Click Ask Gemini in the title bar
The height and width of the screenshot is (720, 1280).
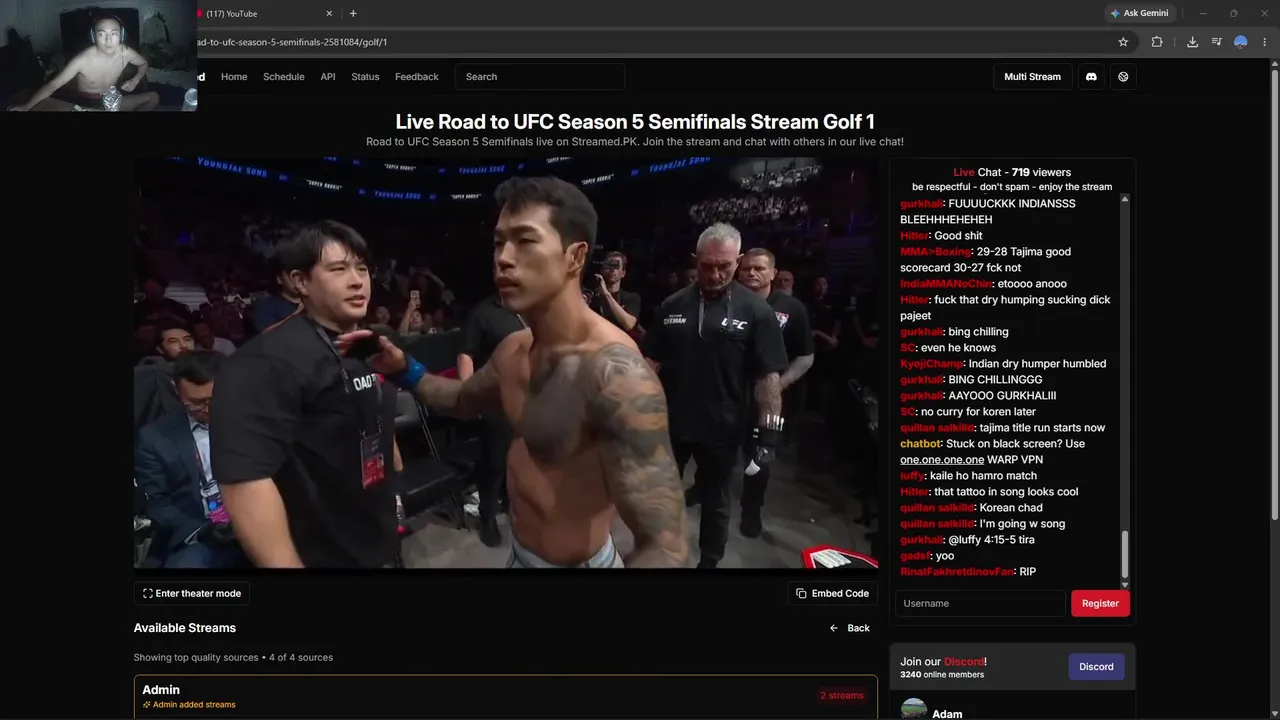[1139, 13]
